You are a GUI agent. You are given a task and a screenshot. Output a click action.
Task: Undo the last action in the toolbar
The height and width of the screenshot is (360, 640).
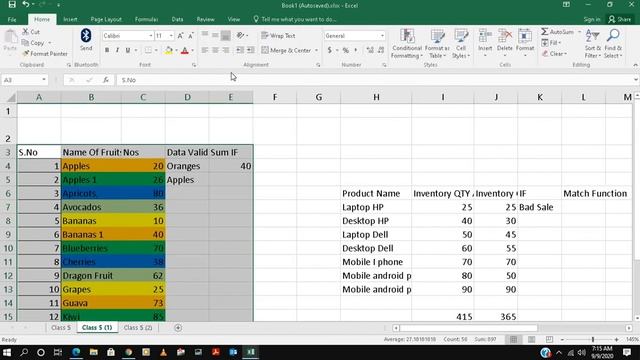[26, 5]
